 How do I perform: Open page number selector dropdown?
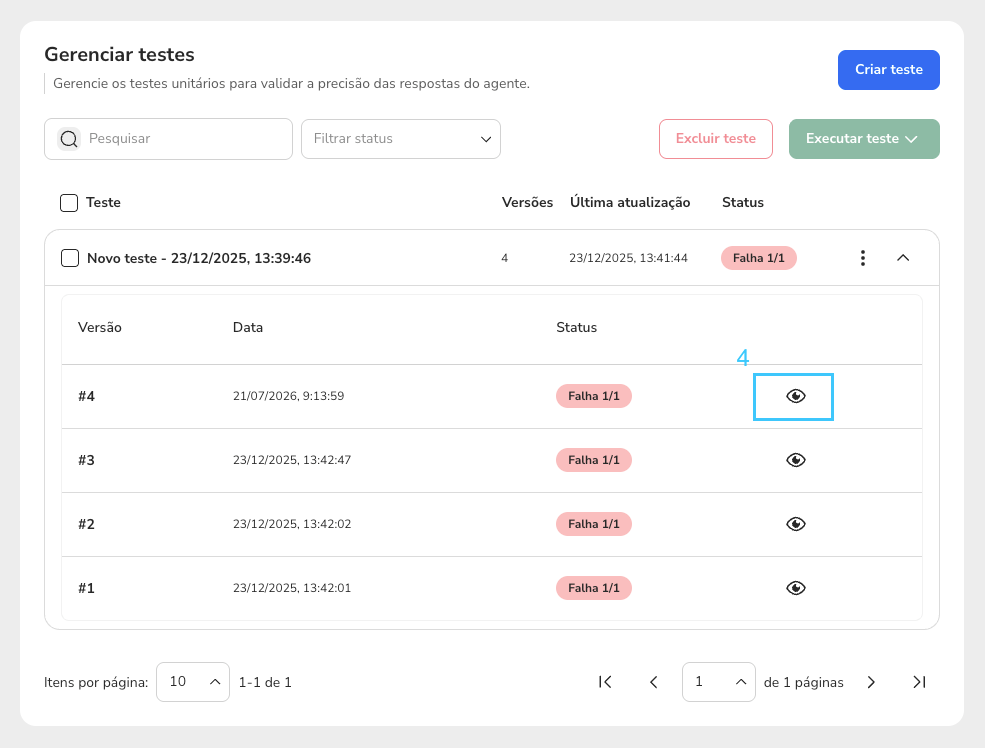point(719,682)
